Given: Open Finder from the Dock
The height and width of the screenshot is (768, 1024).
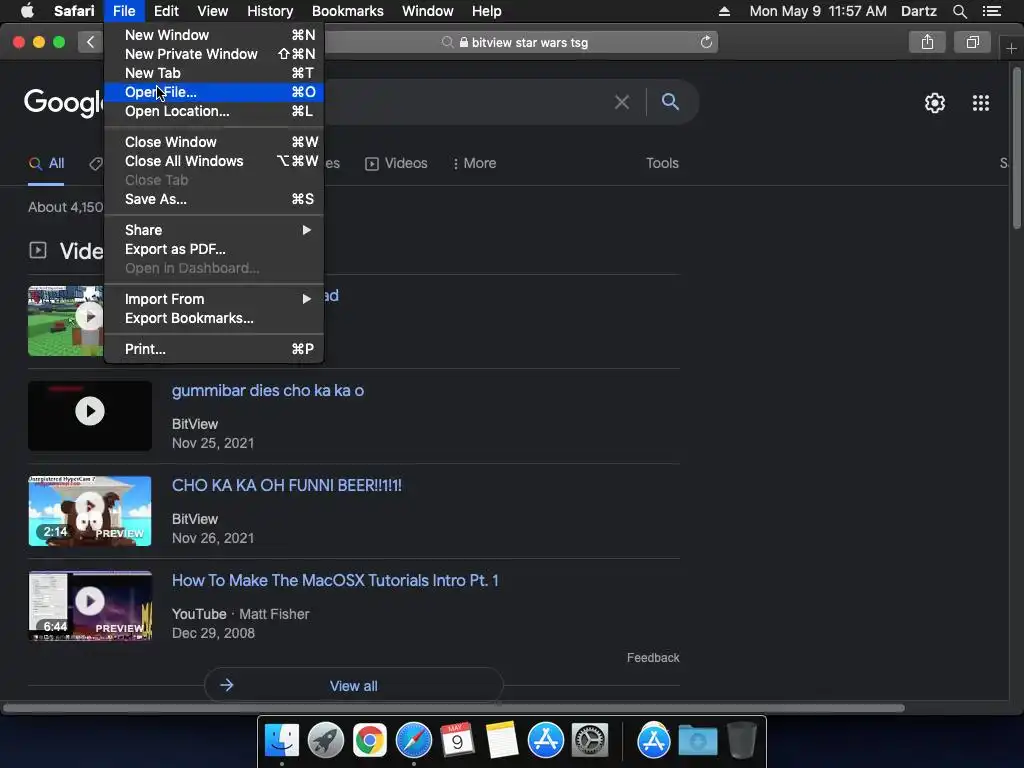Looking at the screenshot, I should (282, 741).
